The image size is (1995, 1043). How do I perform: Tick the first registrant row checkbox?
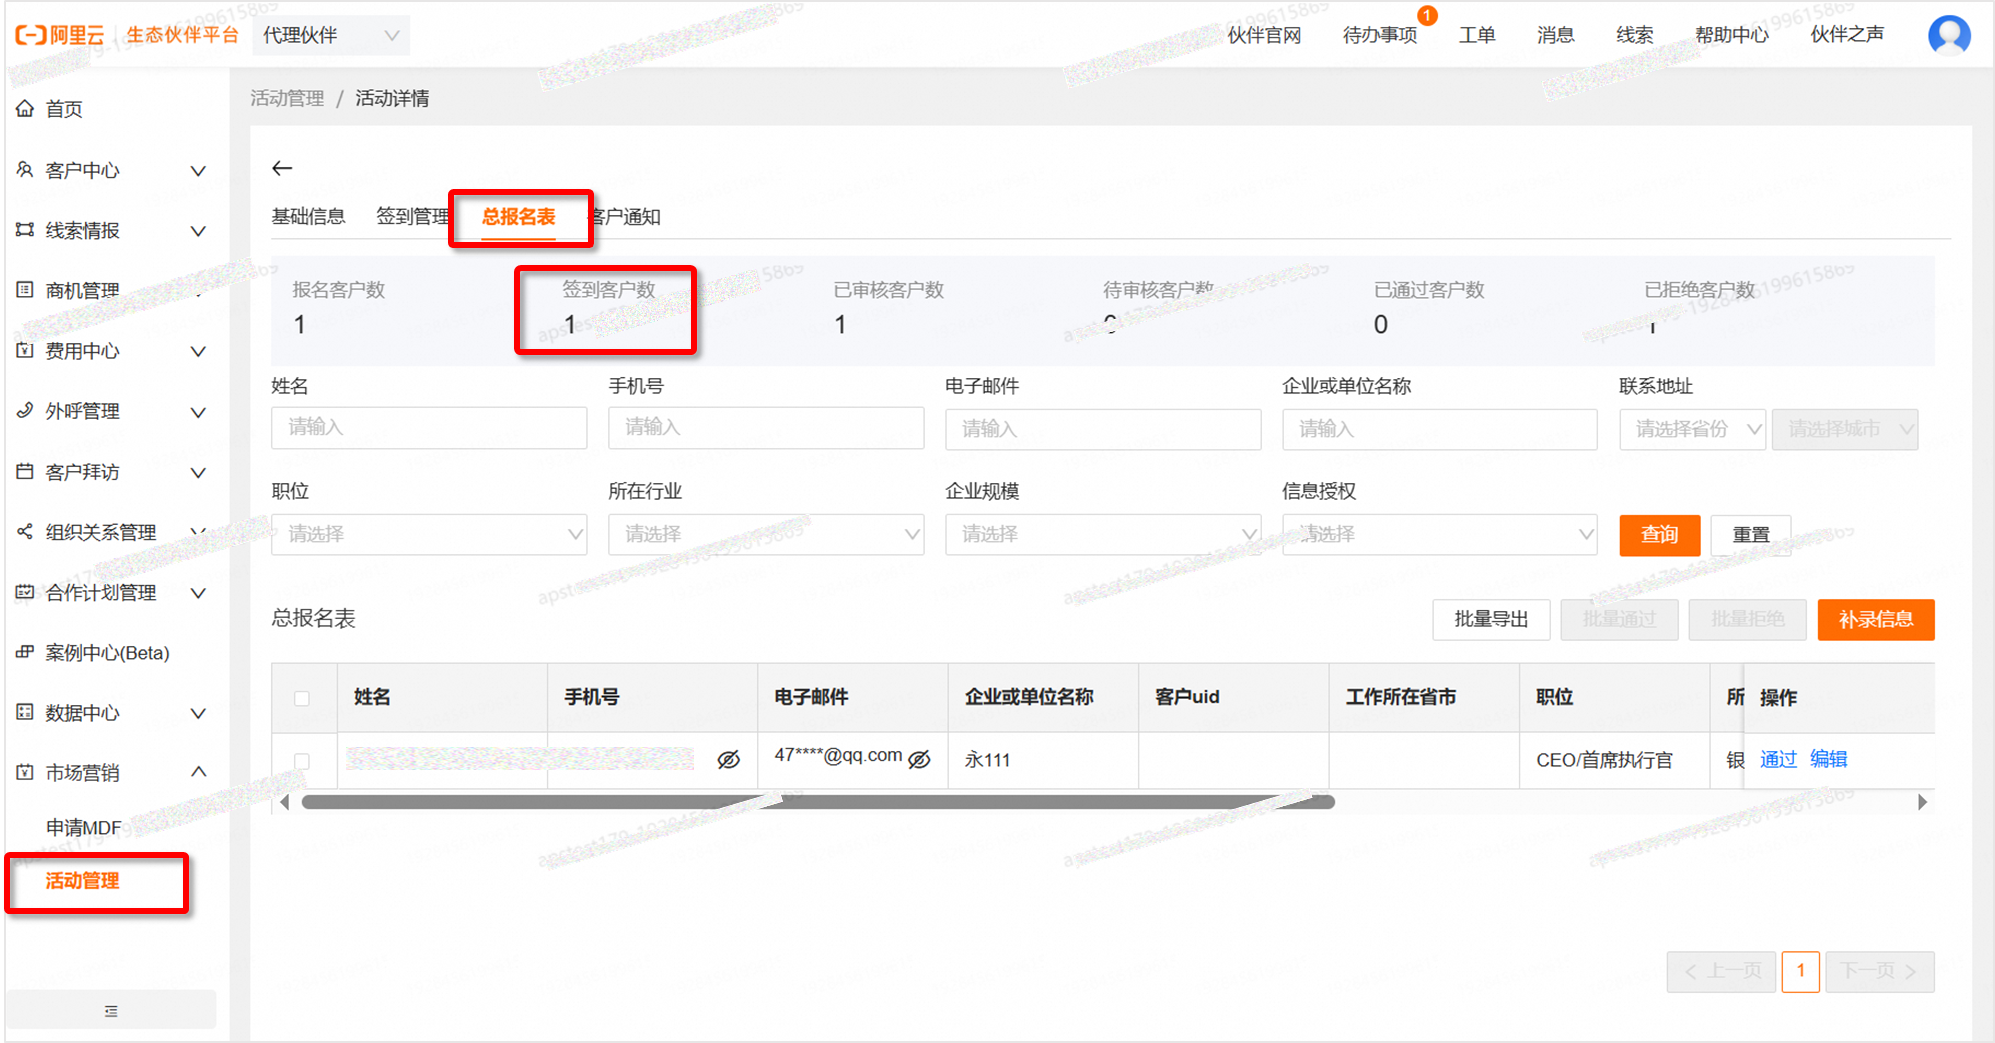tap(302, 761)
